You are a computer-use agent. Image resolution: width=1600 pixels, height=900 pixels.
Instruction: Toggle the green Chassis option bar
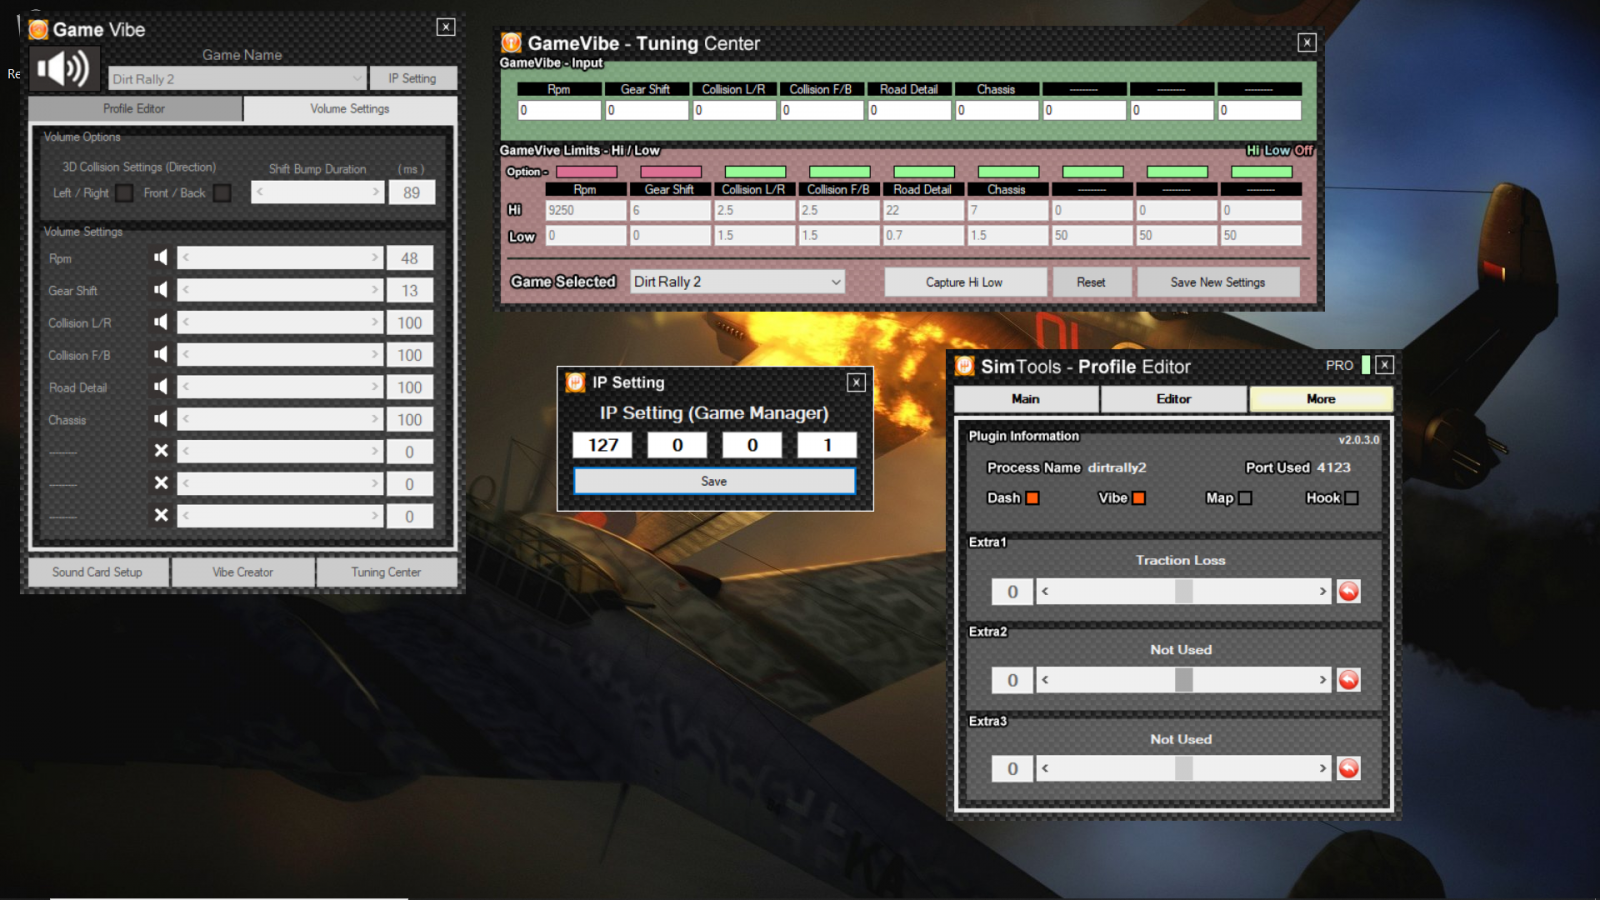click(1008, 172)
